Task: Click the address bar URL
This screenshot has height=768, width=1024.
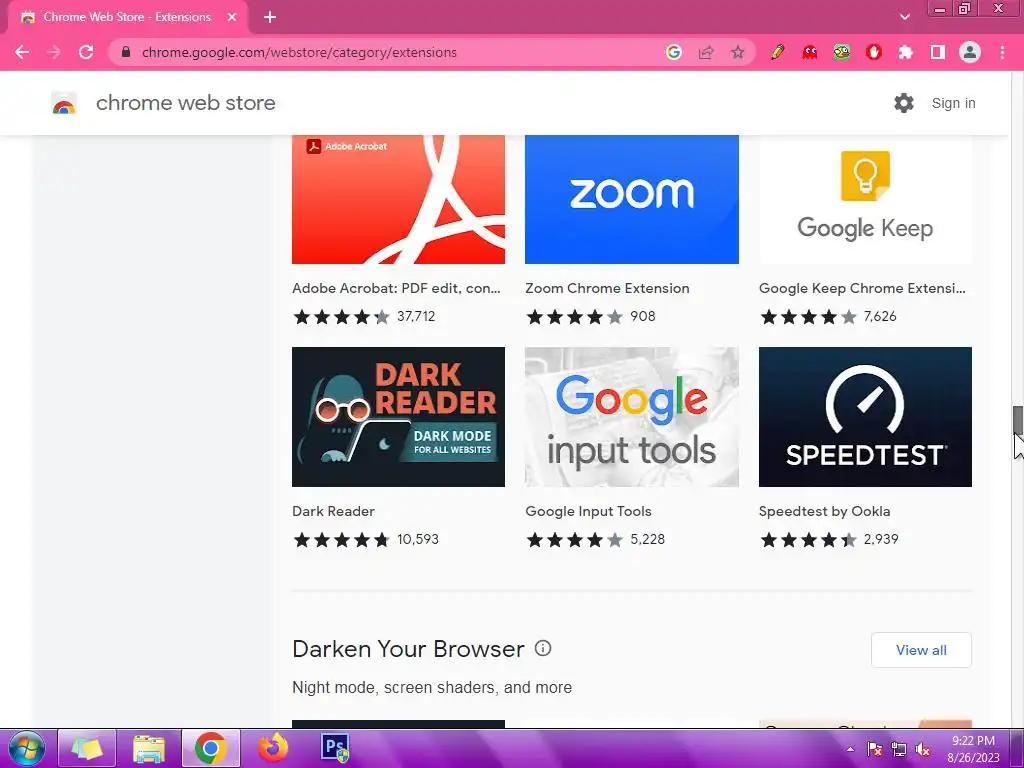Action: tap(299, 52)
